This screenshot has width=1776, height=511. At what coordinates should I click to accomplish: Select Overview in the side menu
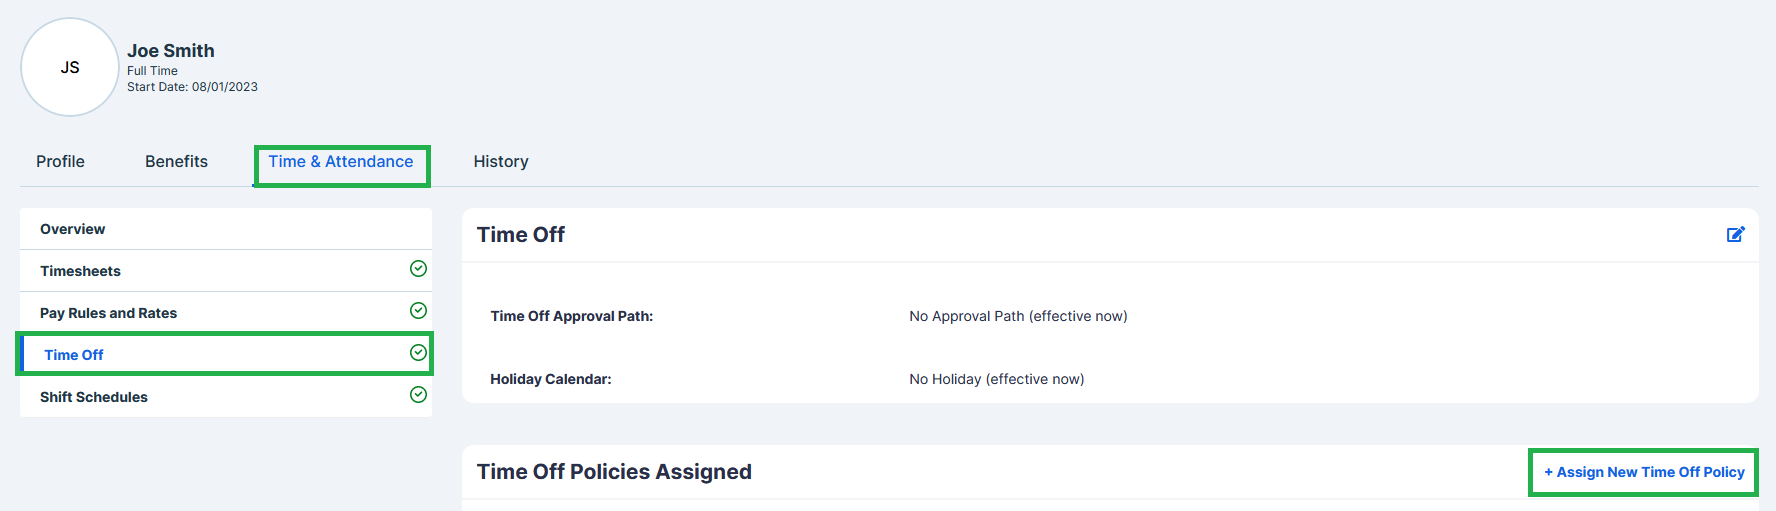[226, 229]
